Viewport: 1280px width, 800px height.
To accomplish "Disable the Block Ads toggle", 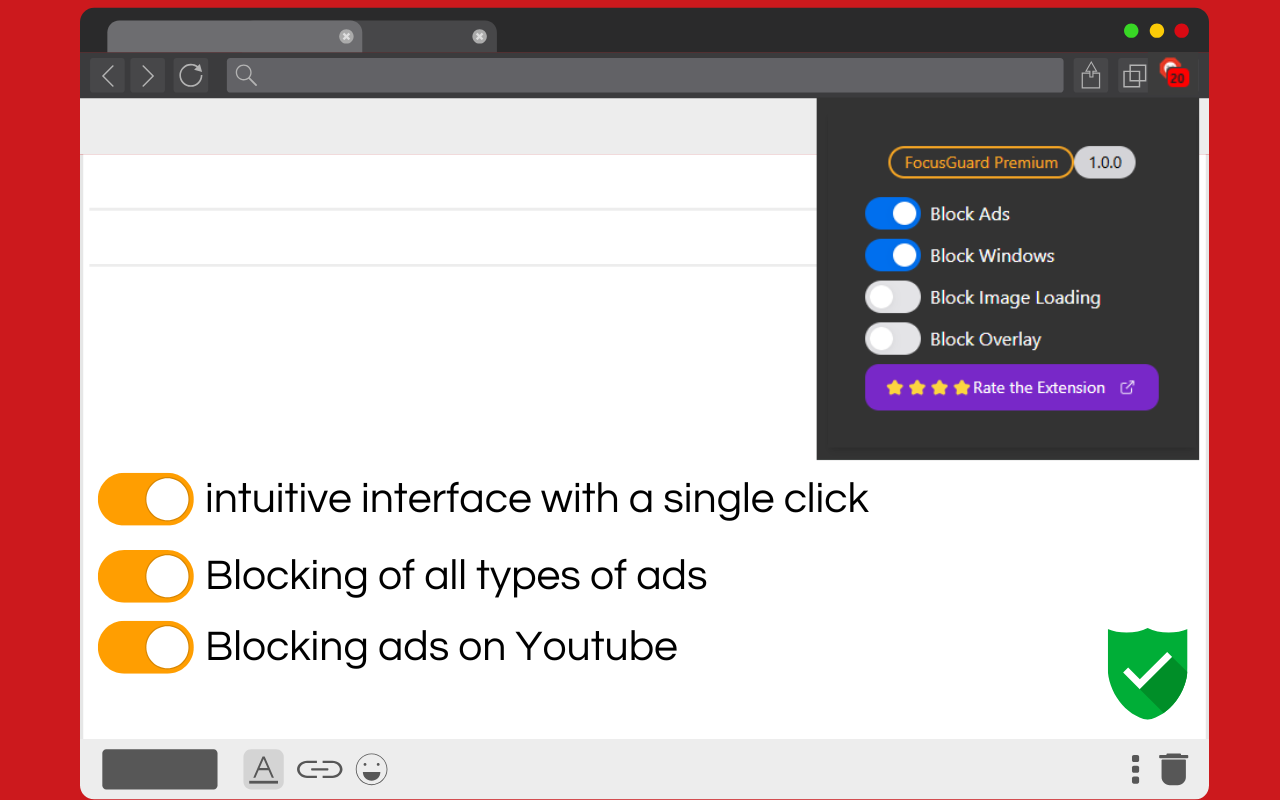I will point(892,213).
